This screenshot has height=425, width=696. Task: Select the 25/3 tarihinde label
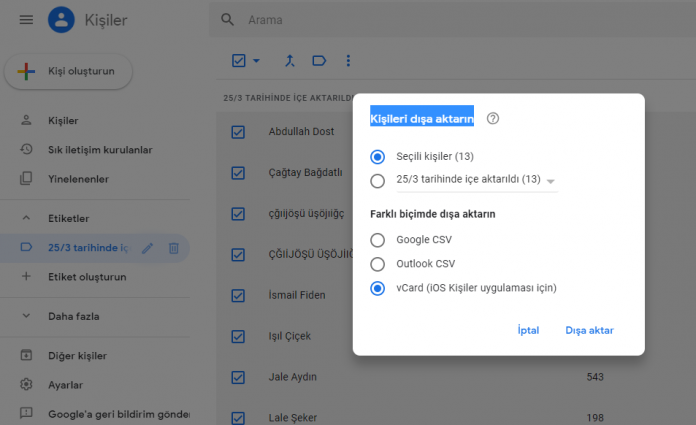click(x=88, y=248)
